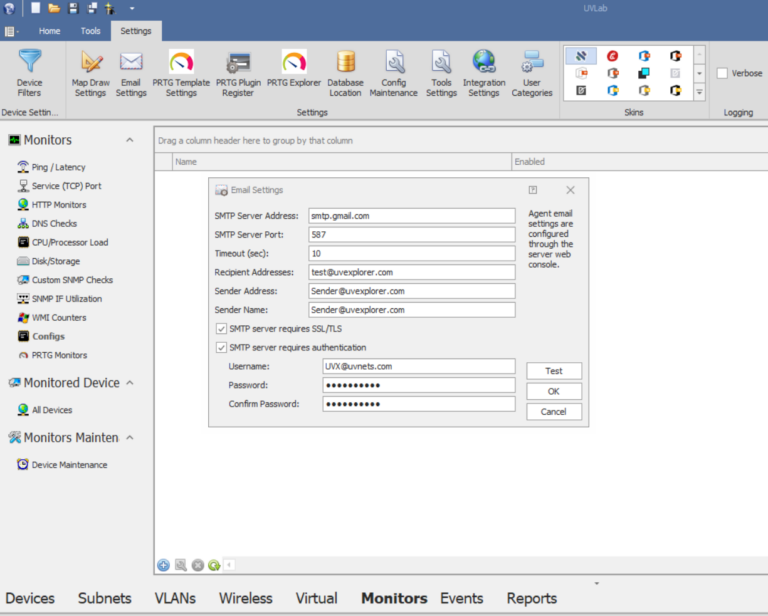This screenshot has width=768, height=616.
Task: Click the open folder icon in quick access toolbar
Action: pos(54,8)
